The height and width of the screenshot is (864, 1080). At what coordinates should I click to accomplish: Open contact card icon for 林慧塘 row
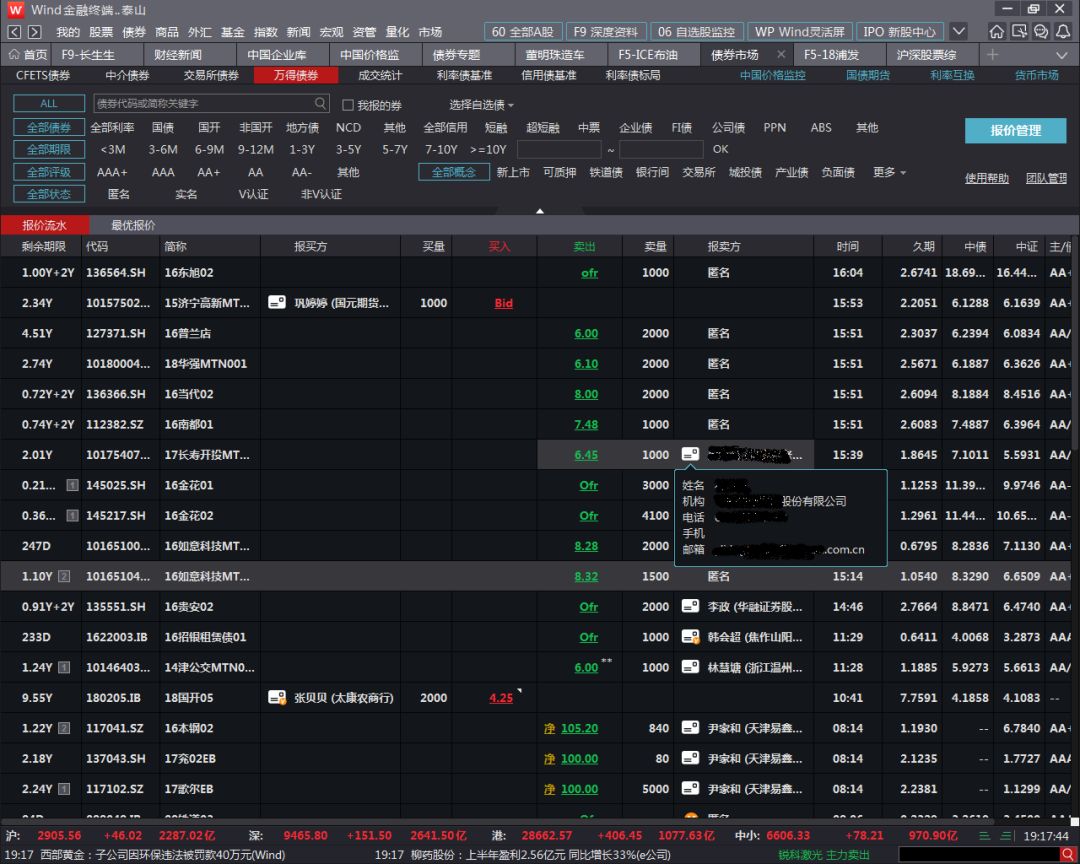pyautogui.click(x=690, y=667)
